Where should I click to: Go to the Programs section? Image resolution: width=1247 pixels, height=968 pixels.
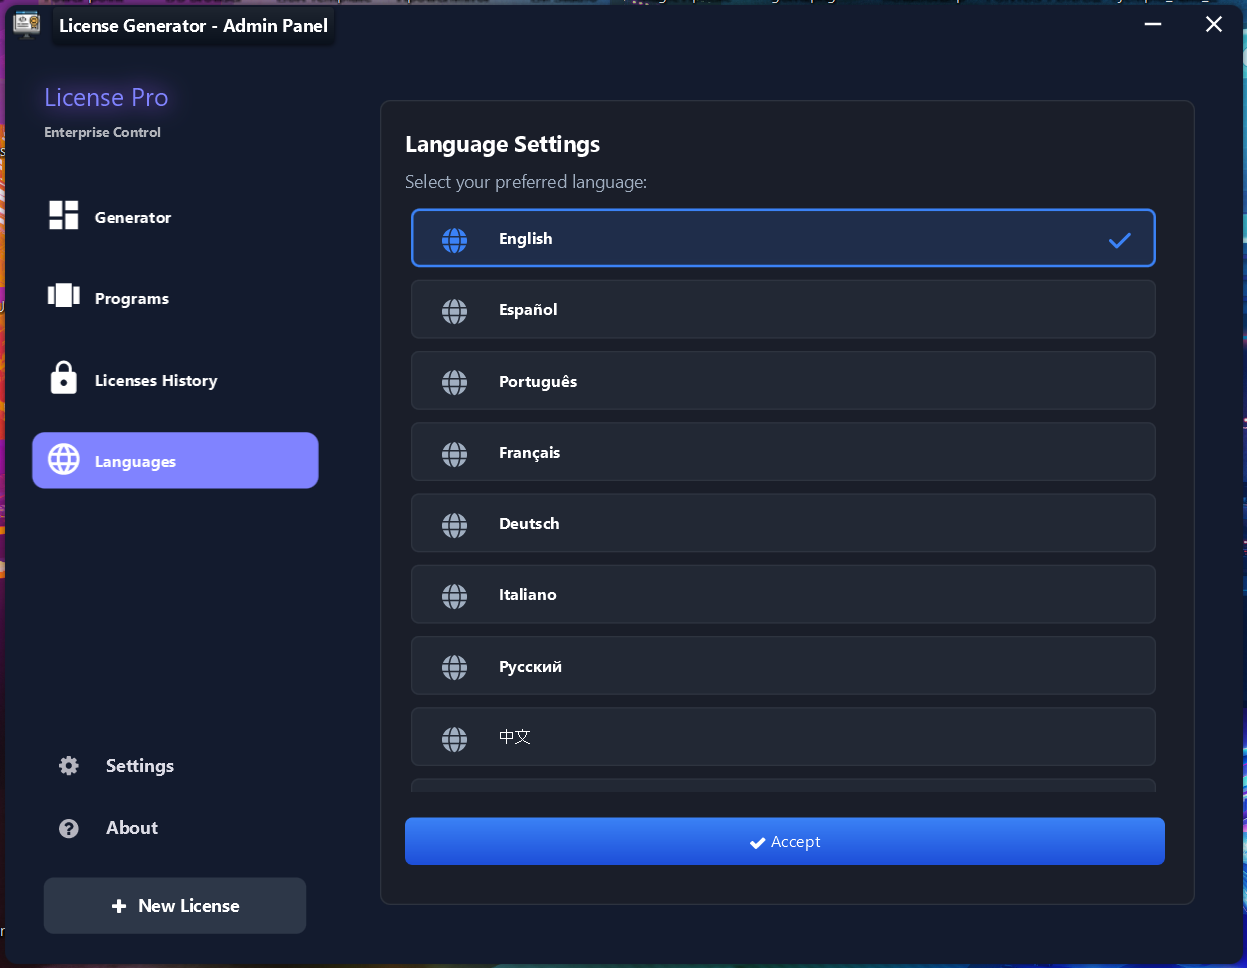(x=175, y=298)
